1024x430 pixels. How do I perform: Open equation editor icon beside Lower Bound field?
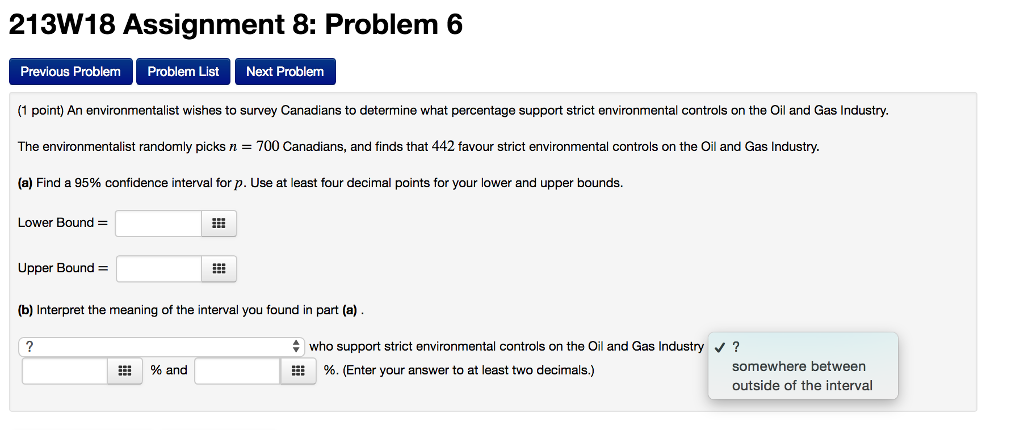pyautogui.click(x=219, y=223)
